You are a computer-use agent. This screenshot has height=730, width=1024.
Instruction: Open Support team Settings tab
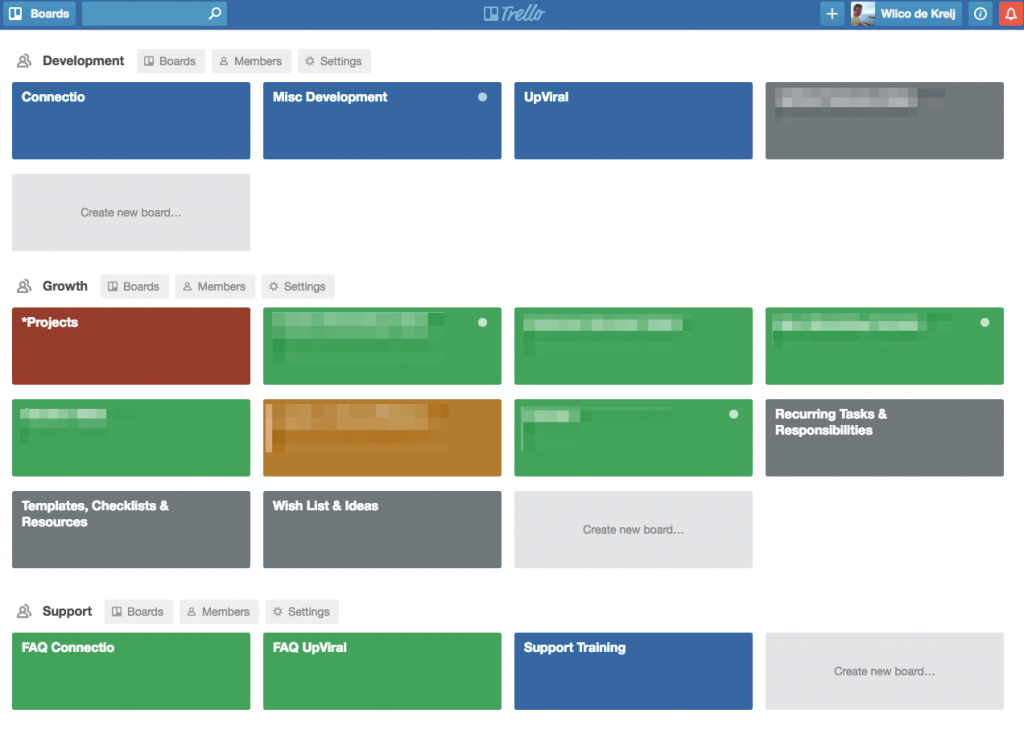tap(302, 611)
